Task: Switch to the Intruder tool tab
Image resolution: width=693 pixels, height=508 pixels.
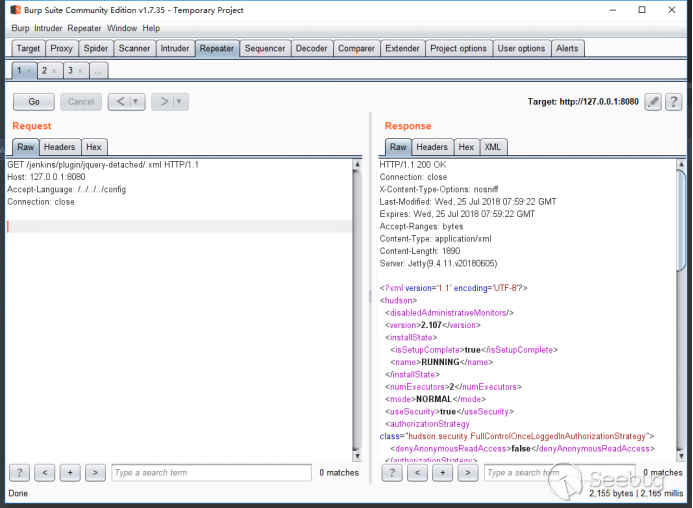Action: 175,49
